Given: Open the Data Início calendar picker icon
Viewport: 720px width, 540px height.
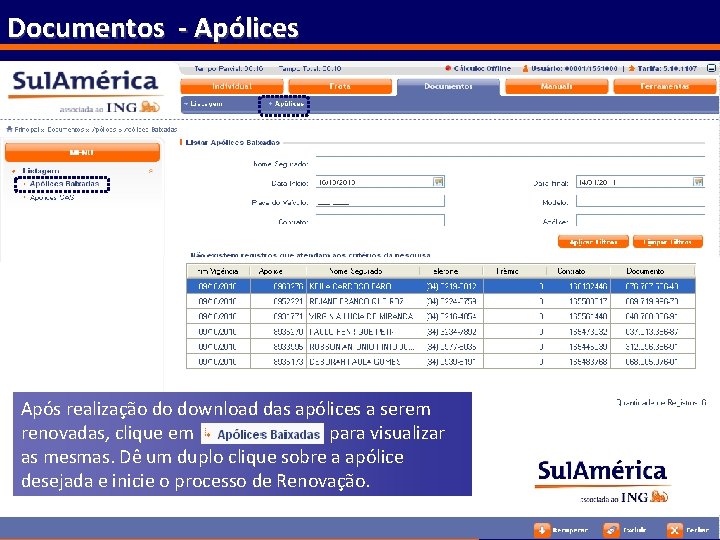Looking at the screenshot, I should point(439,182).
